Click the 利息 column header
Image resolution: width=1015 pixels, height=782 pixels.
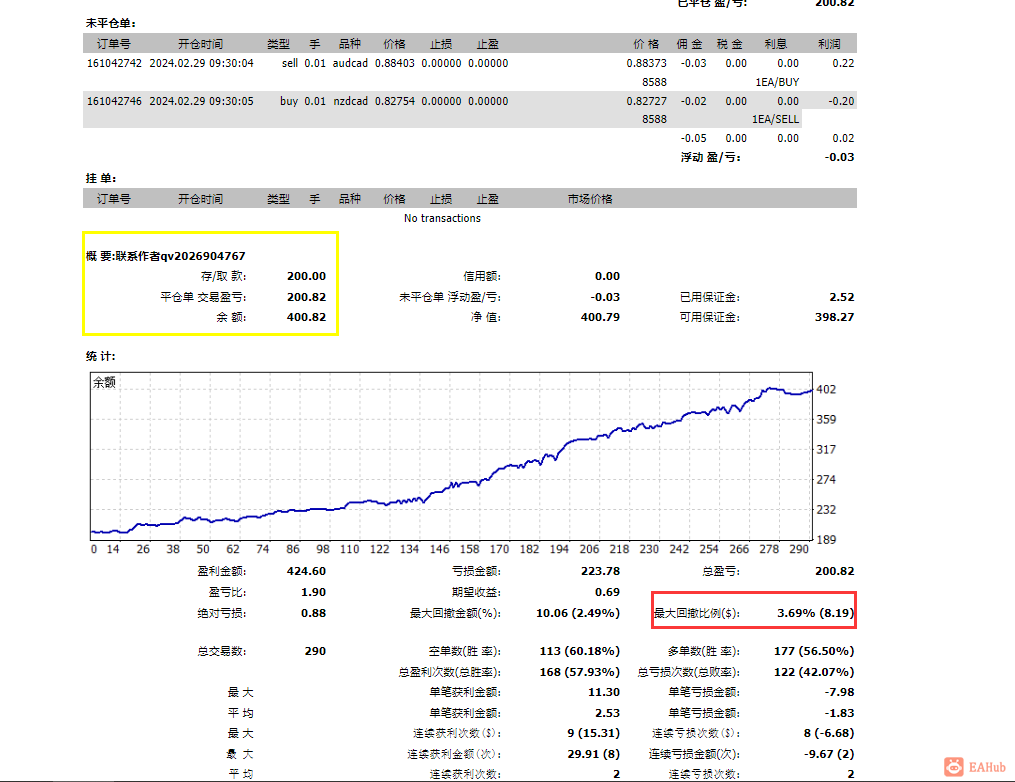pyautogui.click(x=775, y=44)
